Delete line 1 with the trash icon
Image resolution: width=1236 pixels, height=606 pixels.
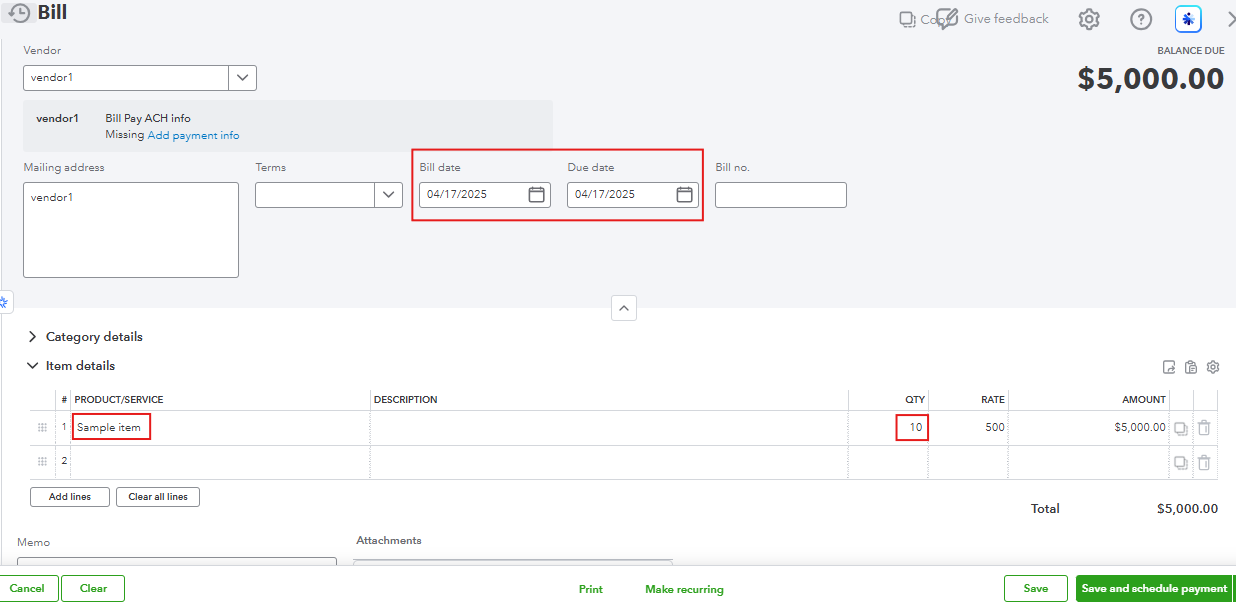[x=1204, y=428]
